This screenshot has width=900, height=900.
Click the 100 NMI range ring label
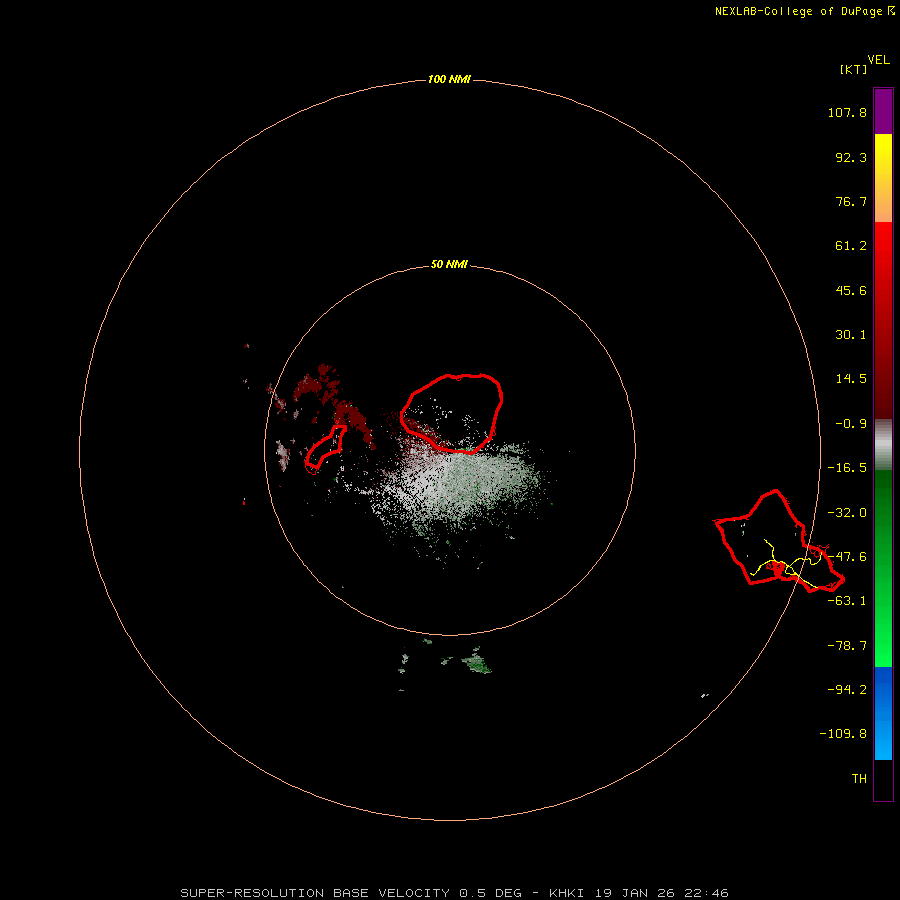[449, 79]
